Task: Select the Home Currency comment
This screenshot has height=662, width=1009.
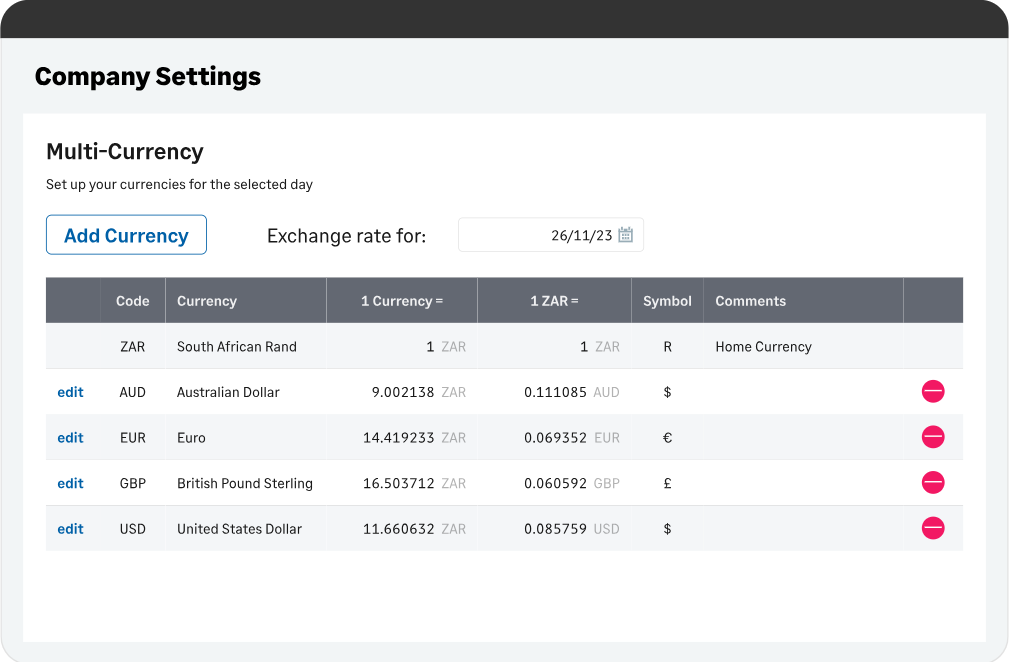Action: coord(763,347)
